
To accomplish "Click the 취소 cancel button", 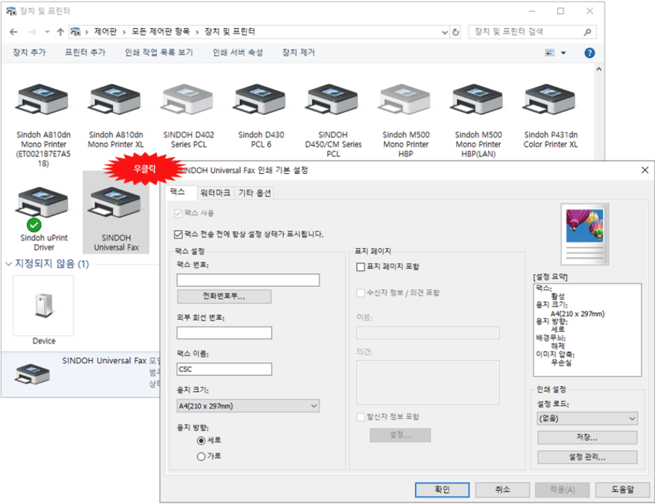I will click(x=502, y=490).
